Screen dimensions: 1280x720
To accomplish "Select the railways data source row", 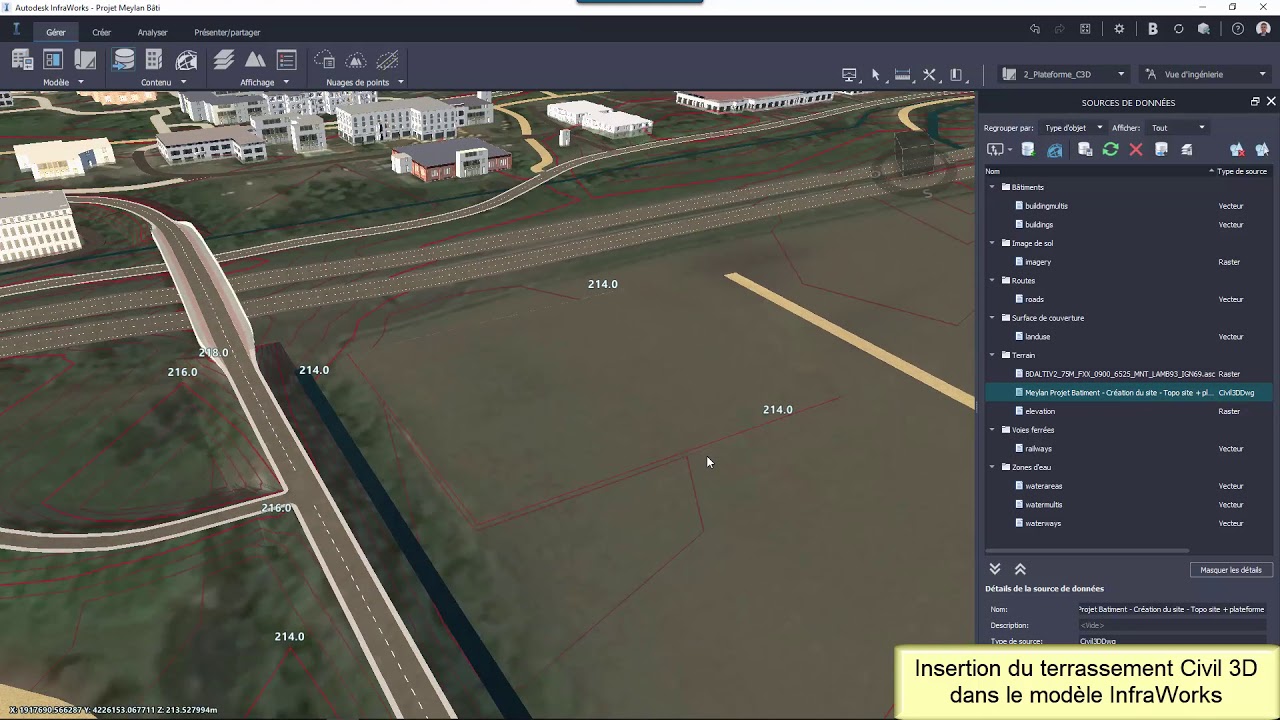I will tap(1130, 449).
